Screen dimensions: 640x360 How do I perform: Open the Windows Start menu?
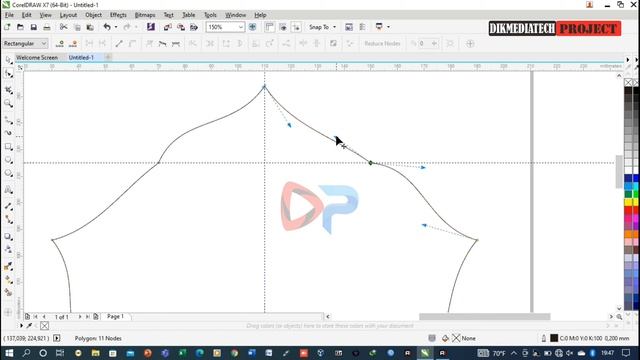9,353
